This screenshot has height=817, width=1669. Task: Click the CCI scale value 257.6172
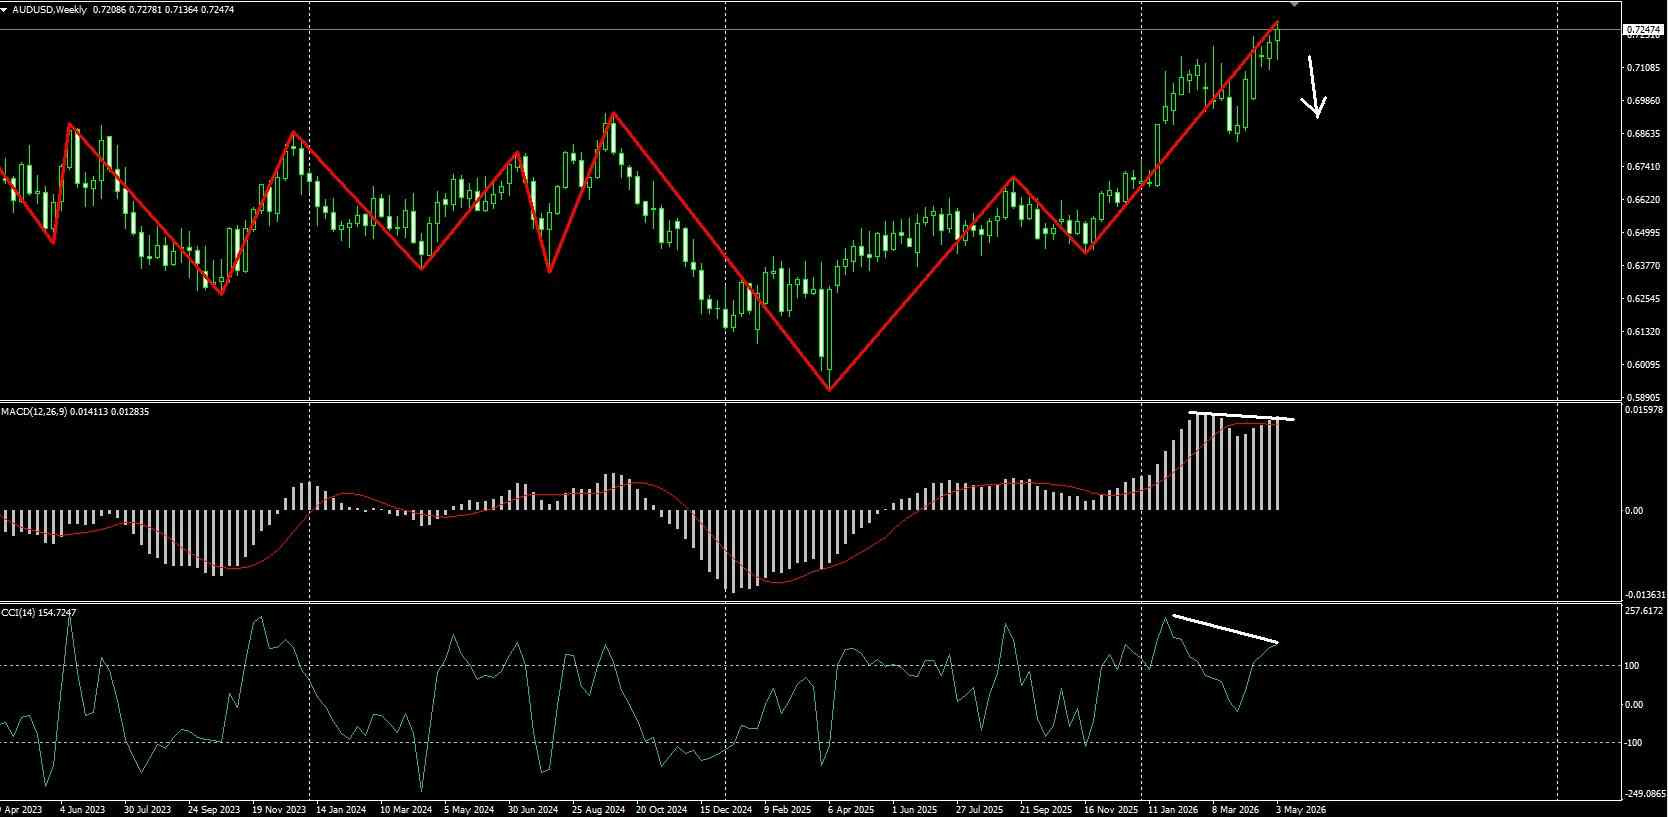tap(1644, 610)
